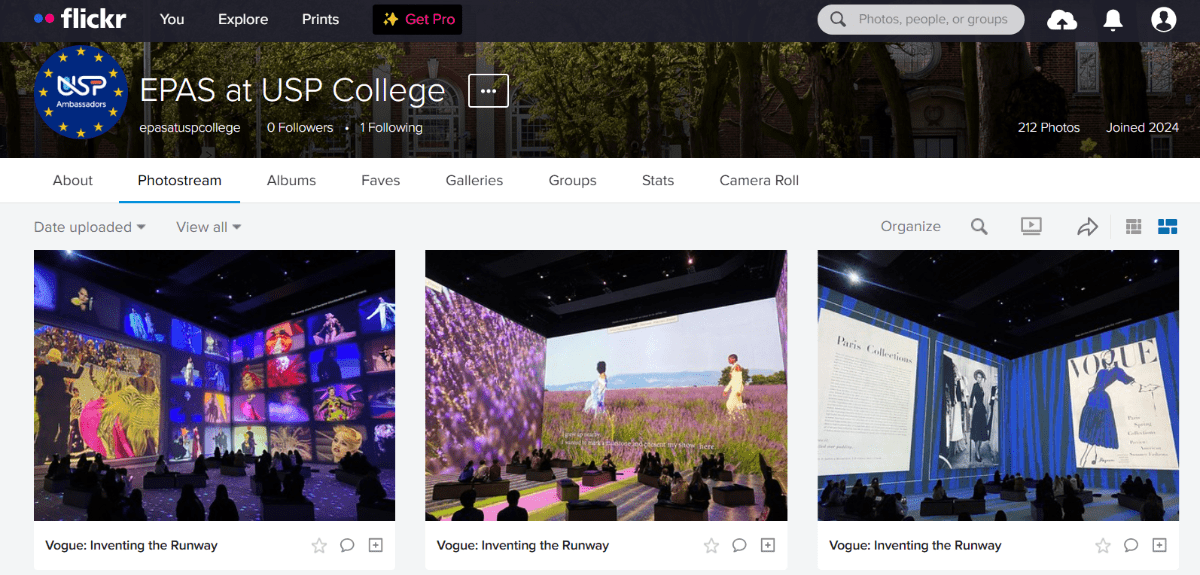Viewport: 1200px width, 575px height.
Task: Switch to the Albums tab
Action: point(291,181)
